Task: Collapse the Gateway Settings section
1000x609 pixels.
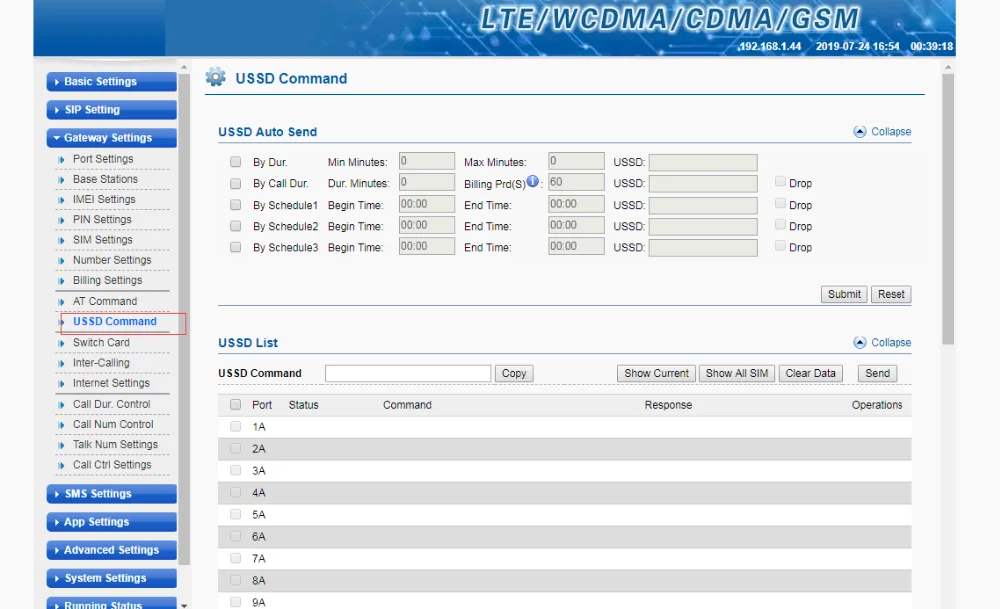Action: 111,138
